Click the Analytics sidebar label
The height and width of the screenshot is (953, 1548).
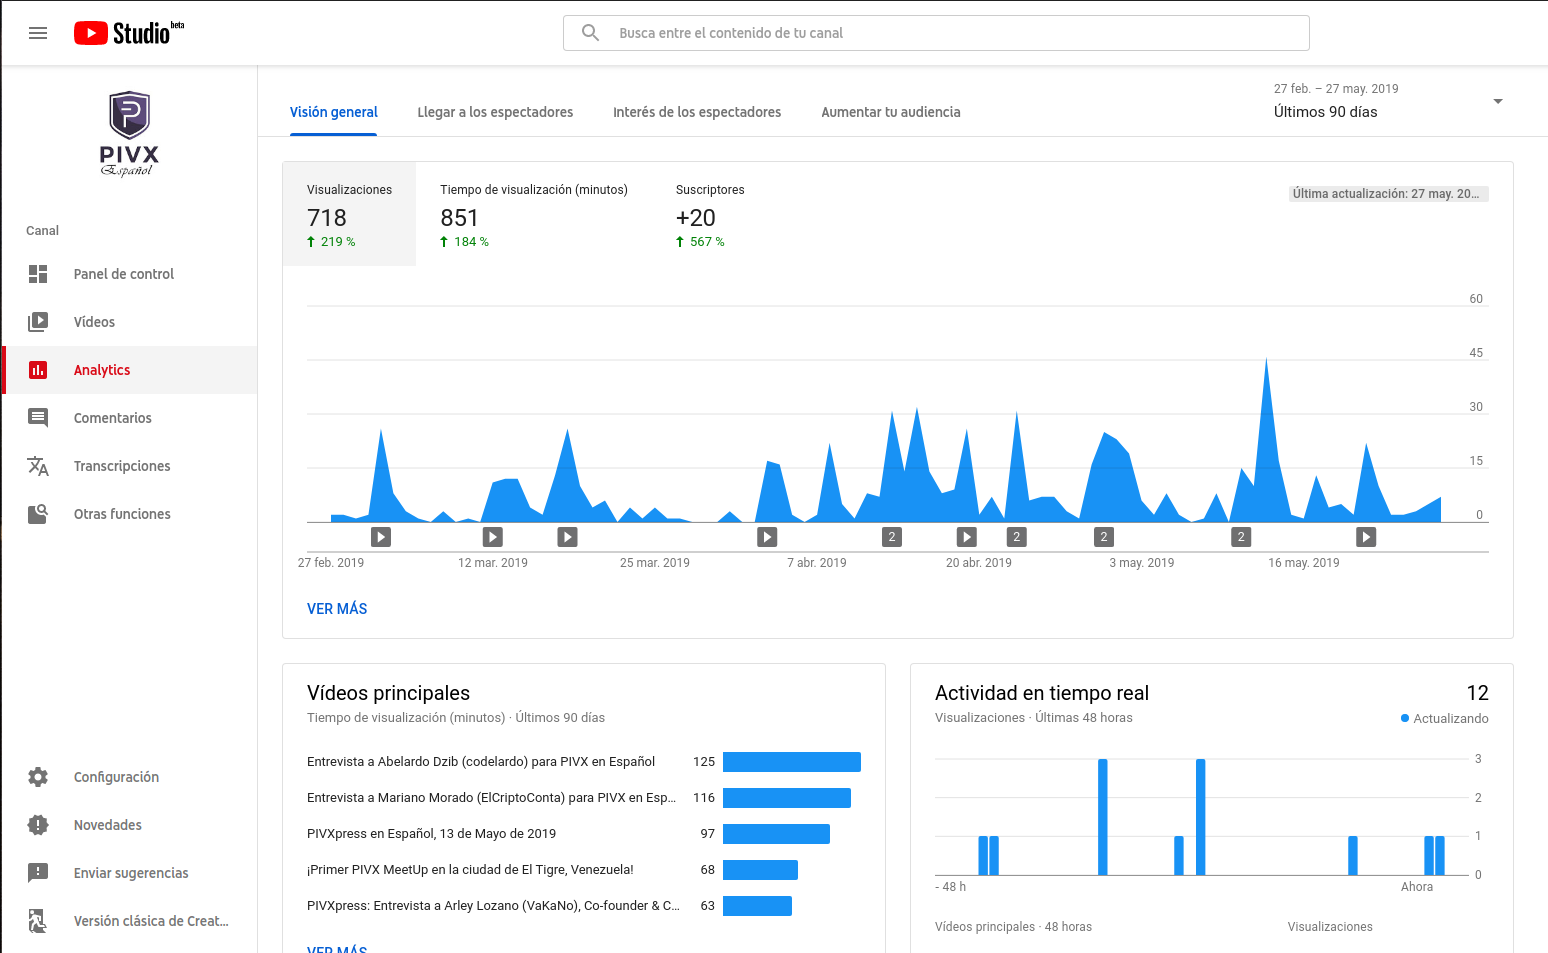coord(102,370)
